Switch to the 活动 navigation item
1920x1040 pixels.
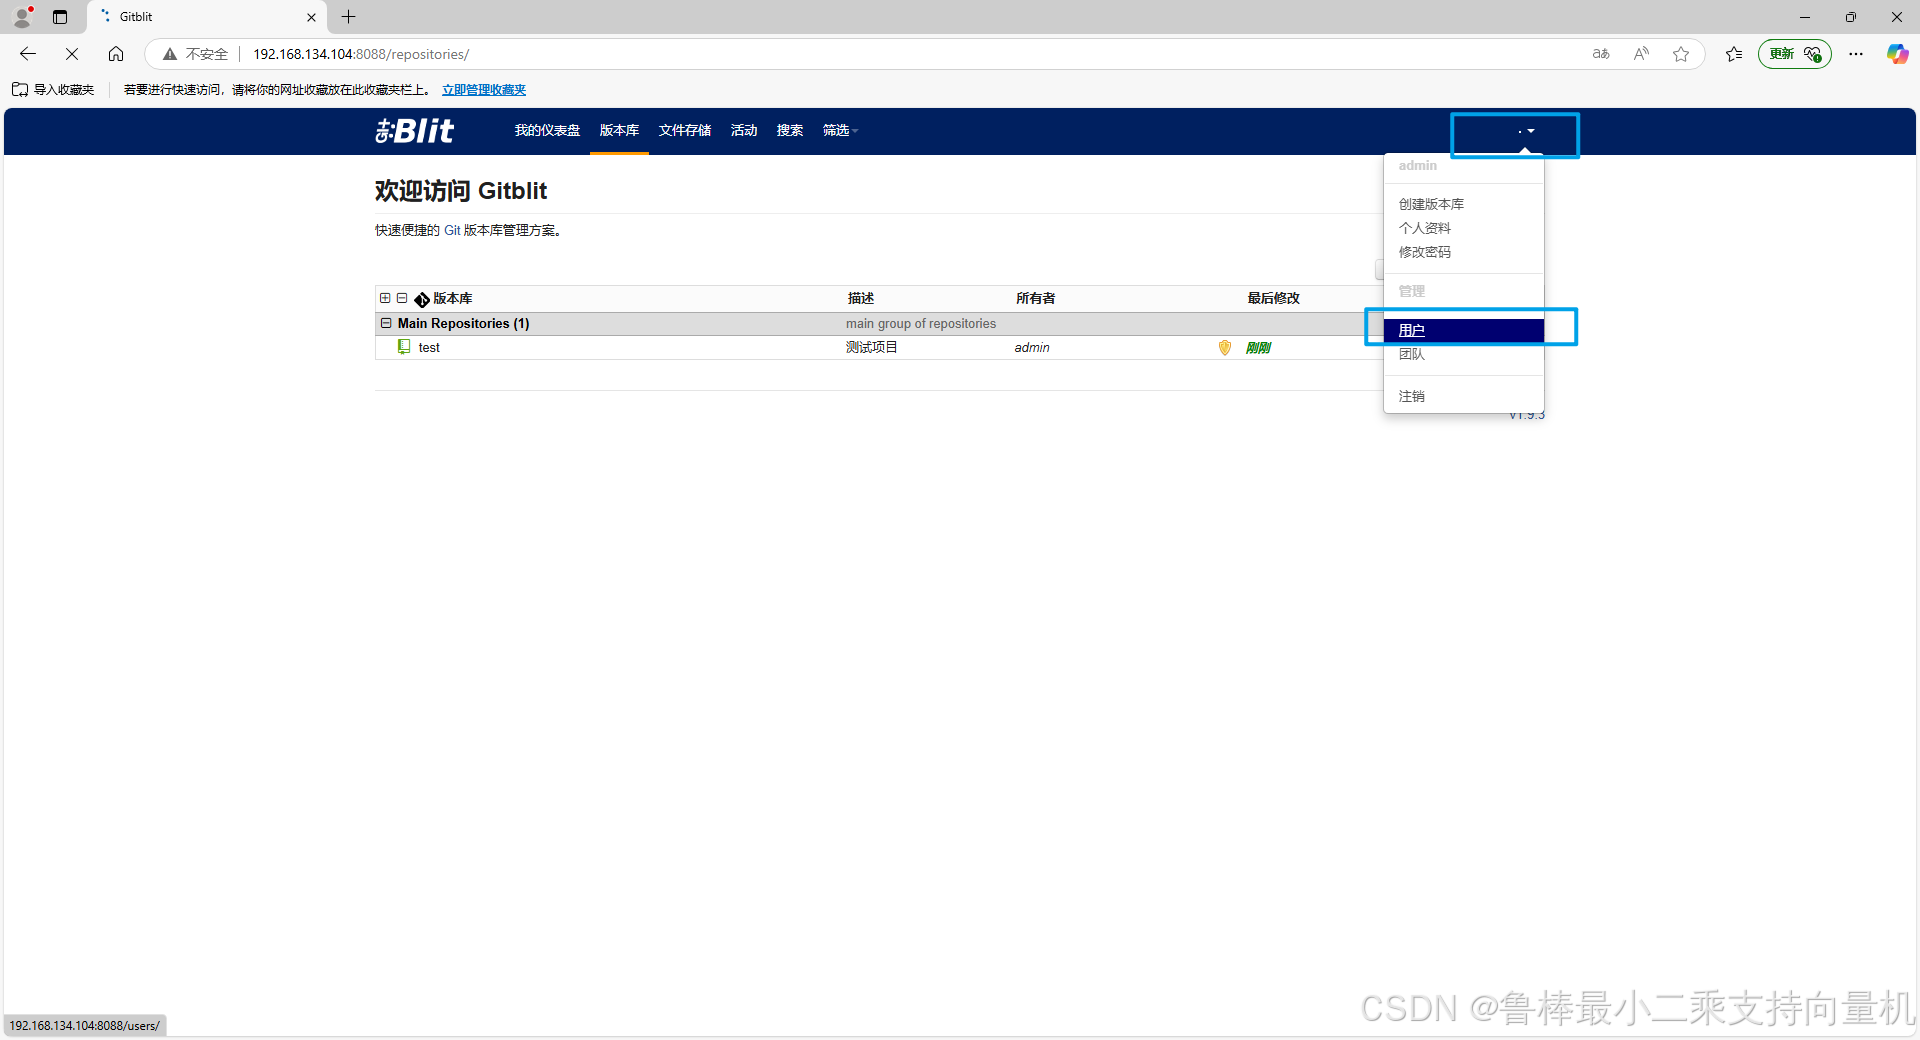743,130
